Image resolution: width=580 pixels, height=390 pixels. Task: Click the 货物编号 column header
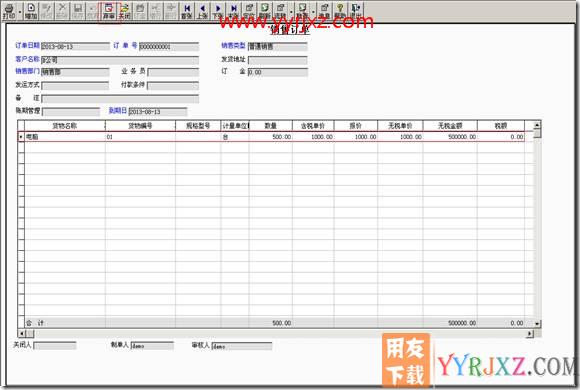point(140,126)
